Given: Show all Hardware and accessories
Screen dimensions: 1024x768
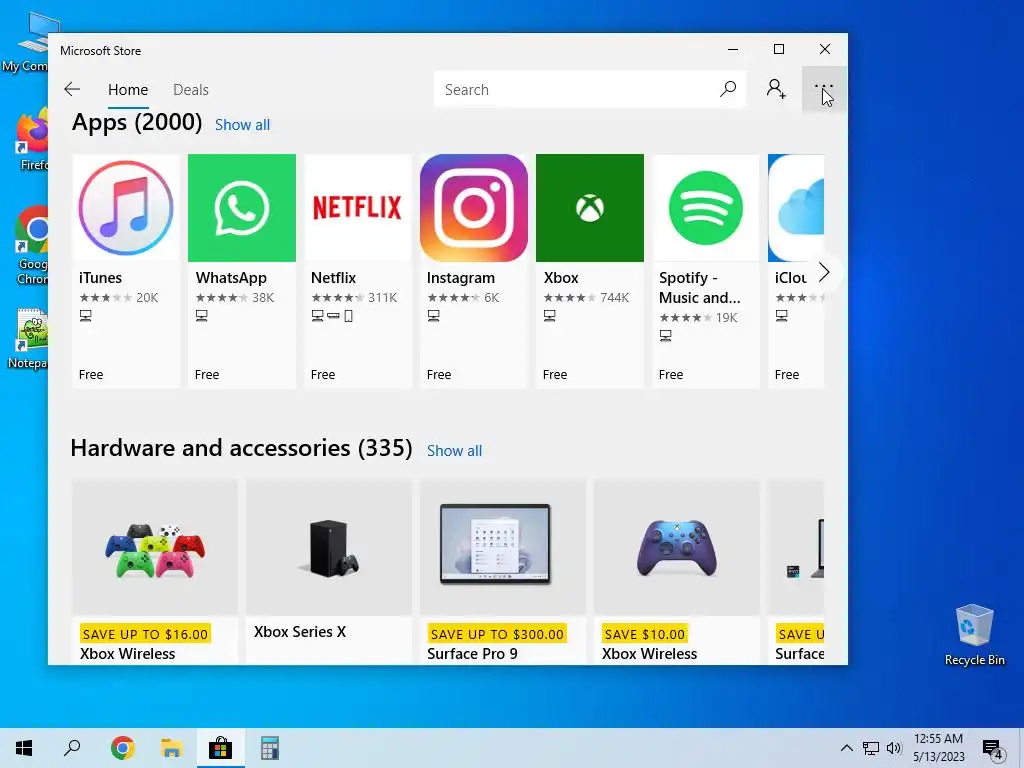Looking at the screenshot, I should pos(455,451).
